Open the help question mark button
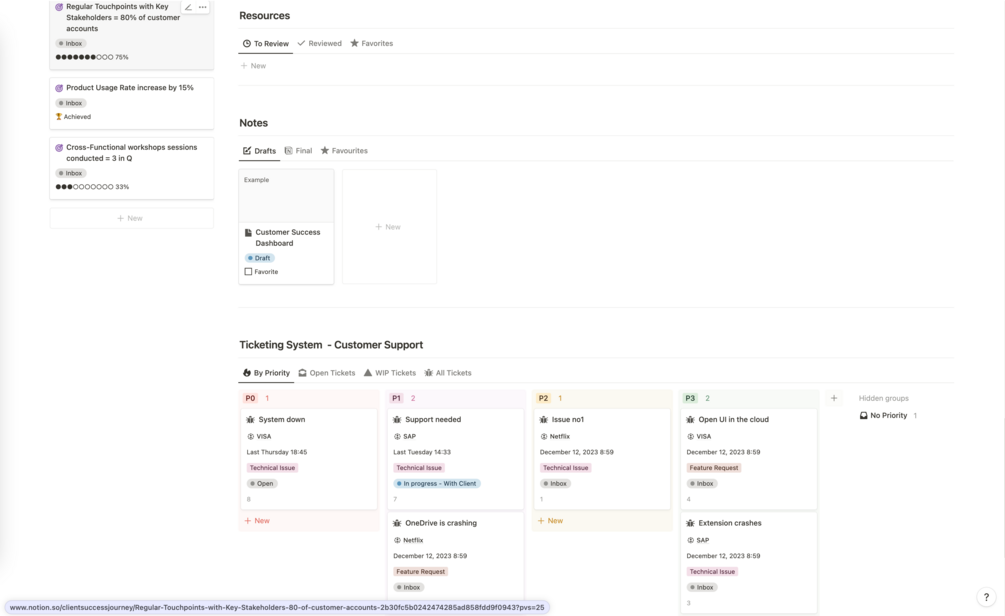Image resolution: width=1005 pixels, height=616 pixels. (986, 597)
